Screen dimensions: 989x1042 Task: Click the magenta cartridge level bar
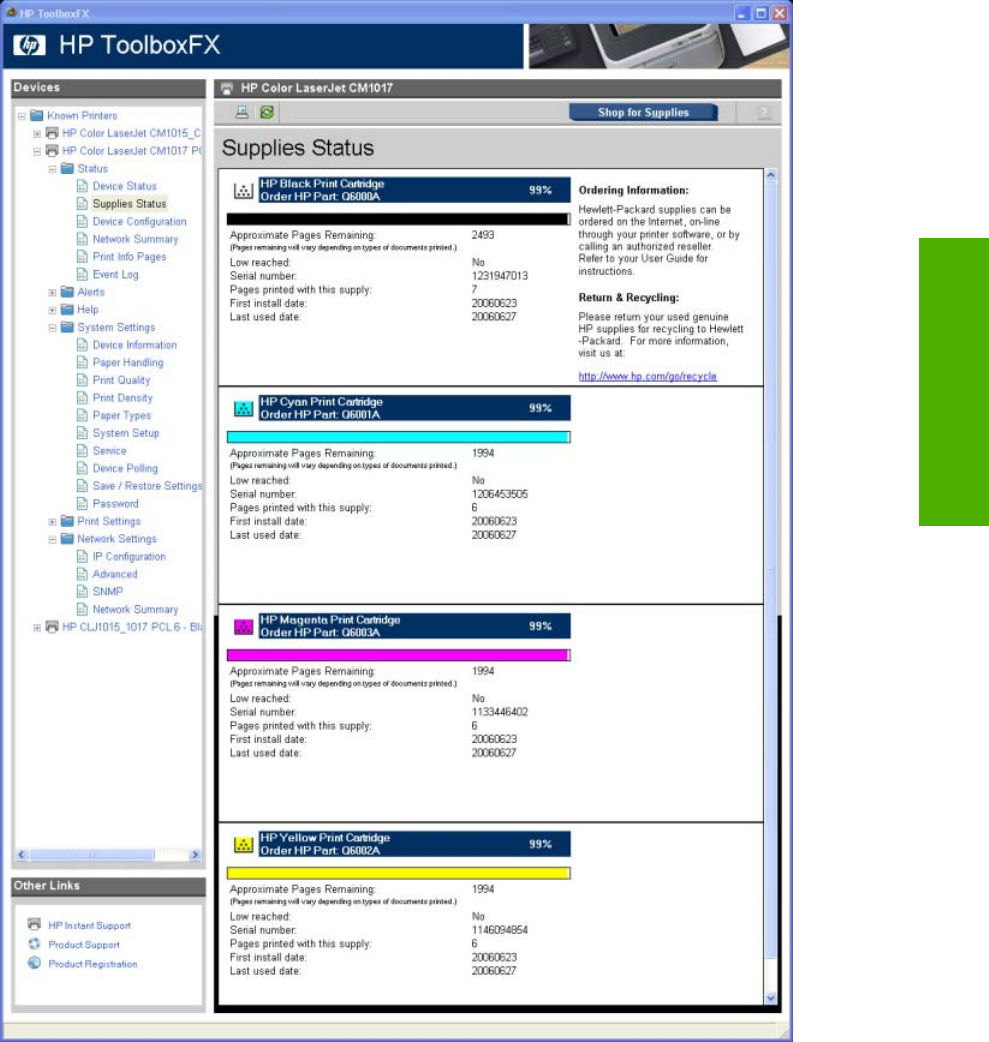click(x=398, y=655)
